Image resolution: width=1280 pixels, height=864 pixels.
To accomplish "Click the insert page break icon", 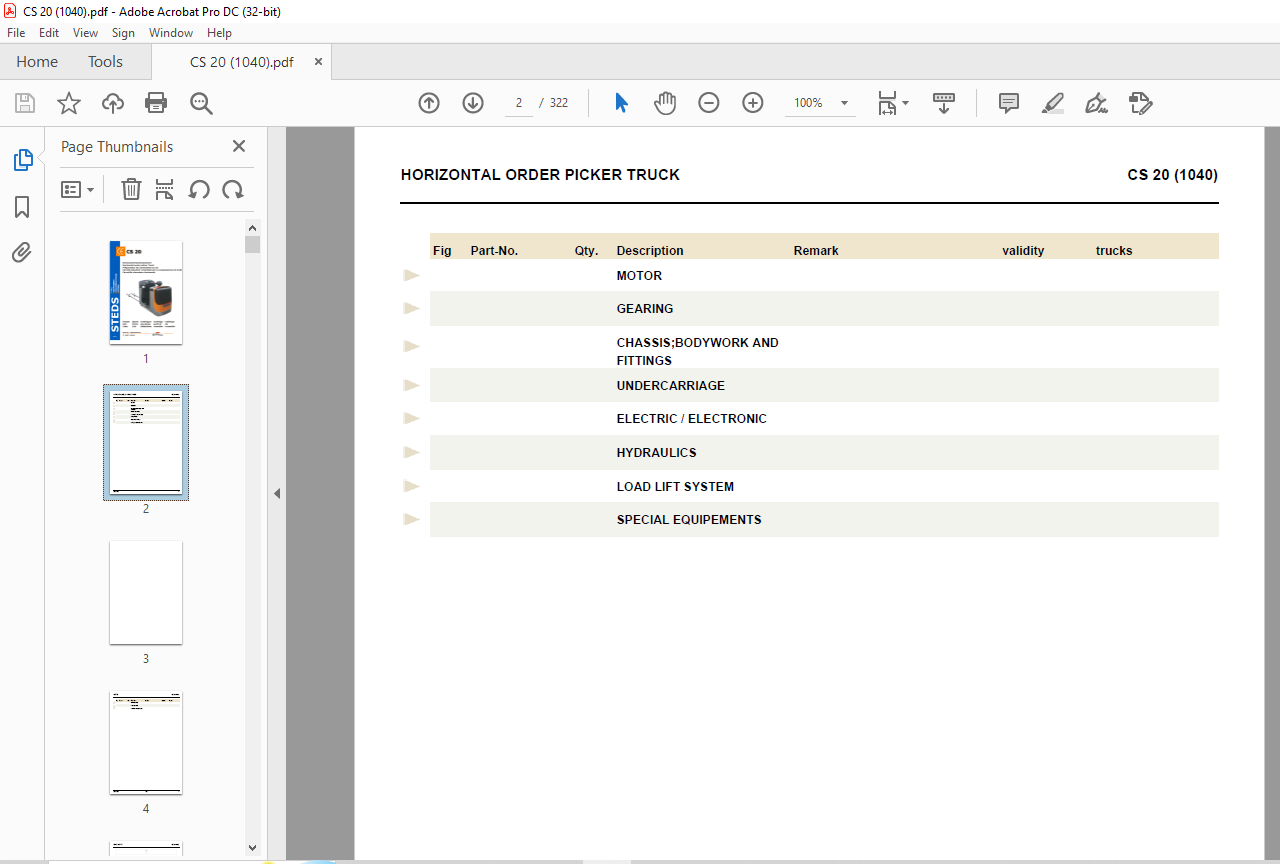I will 165,189.
